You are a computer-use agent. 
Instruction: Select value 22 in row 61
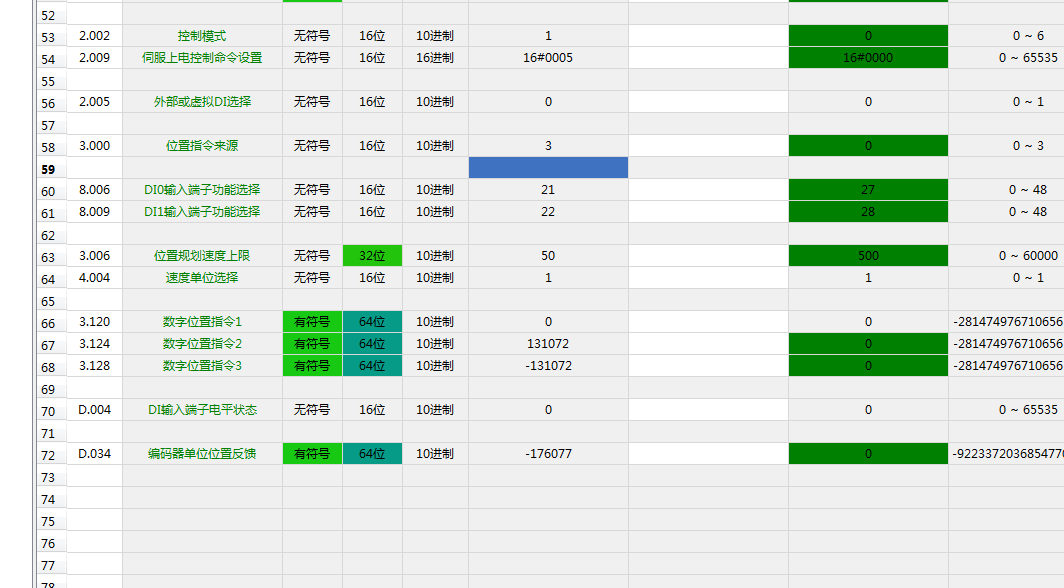548,212
